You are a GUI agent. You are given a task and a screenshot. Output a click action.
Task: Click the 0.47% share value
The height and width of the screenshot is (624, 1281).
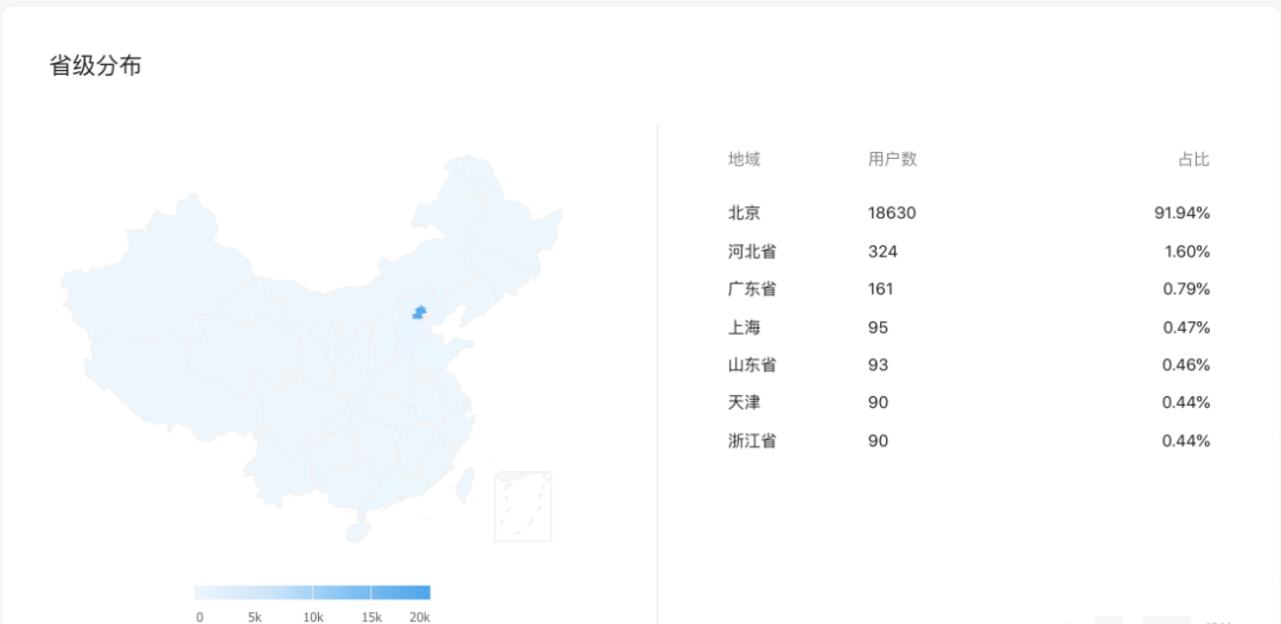click(x=1186, y=327)
